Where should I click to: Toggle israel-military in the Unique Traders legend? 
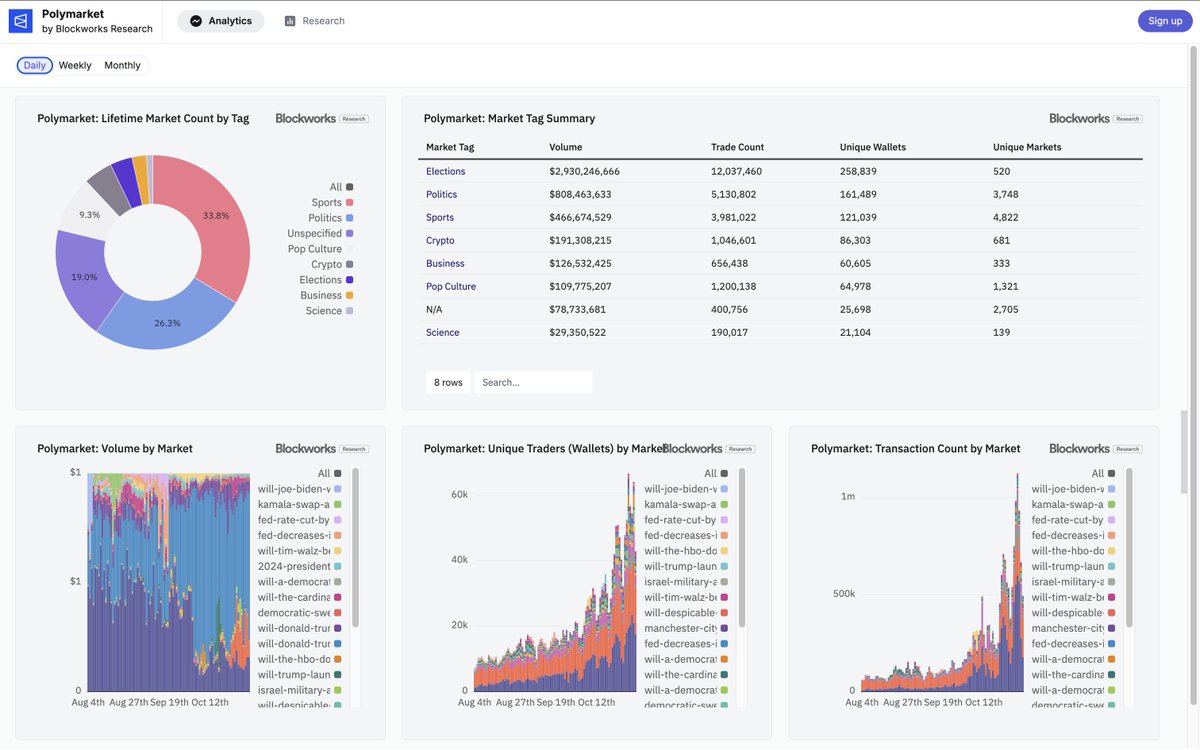click(x=687, y=582)
